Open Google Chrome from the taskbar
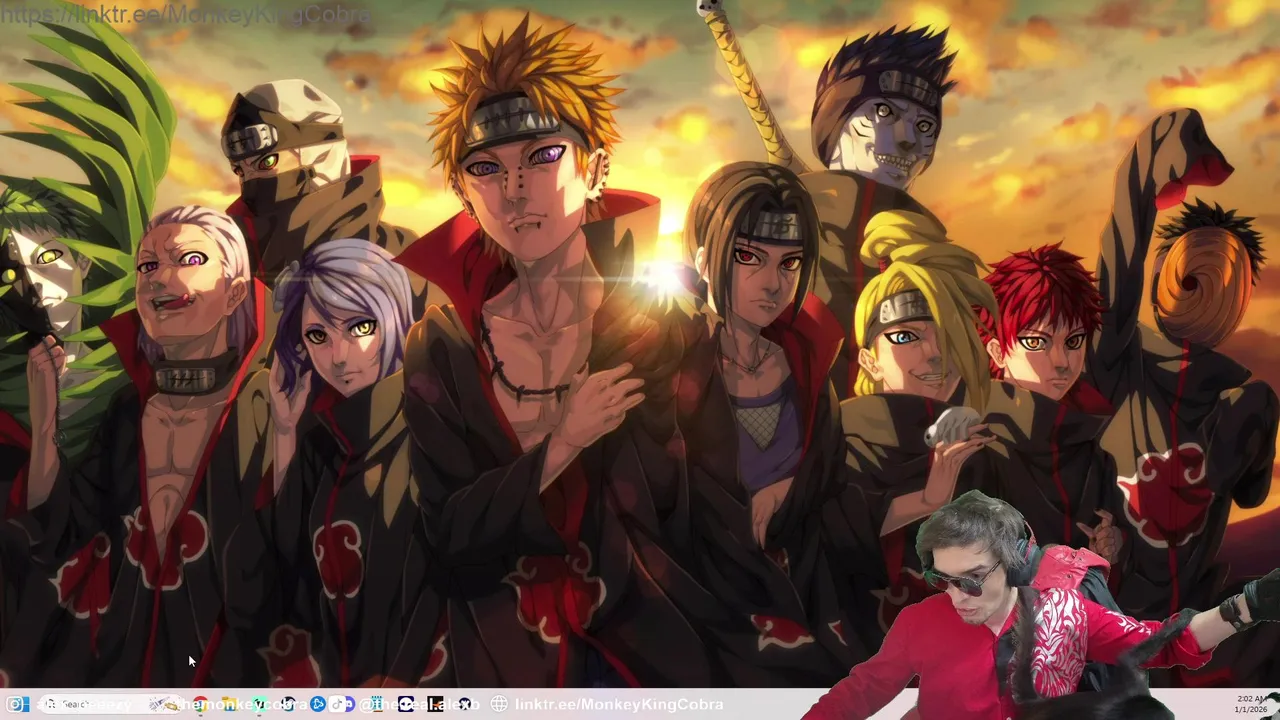Viewport: 1280px width, 720px height. click(201, 704)
